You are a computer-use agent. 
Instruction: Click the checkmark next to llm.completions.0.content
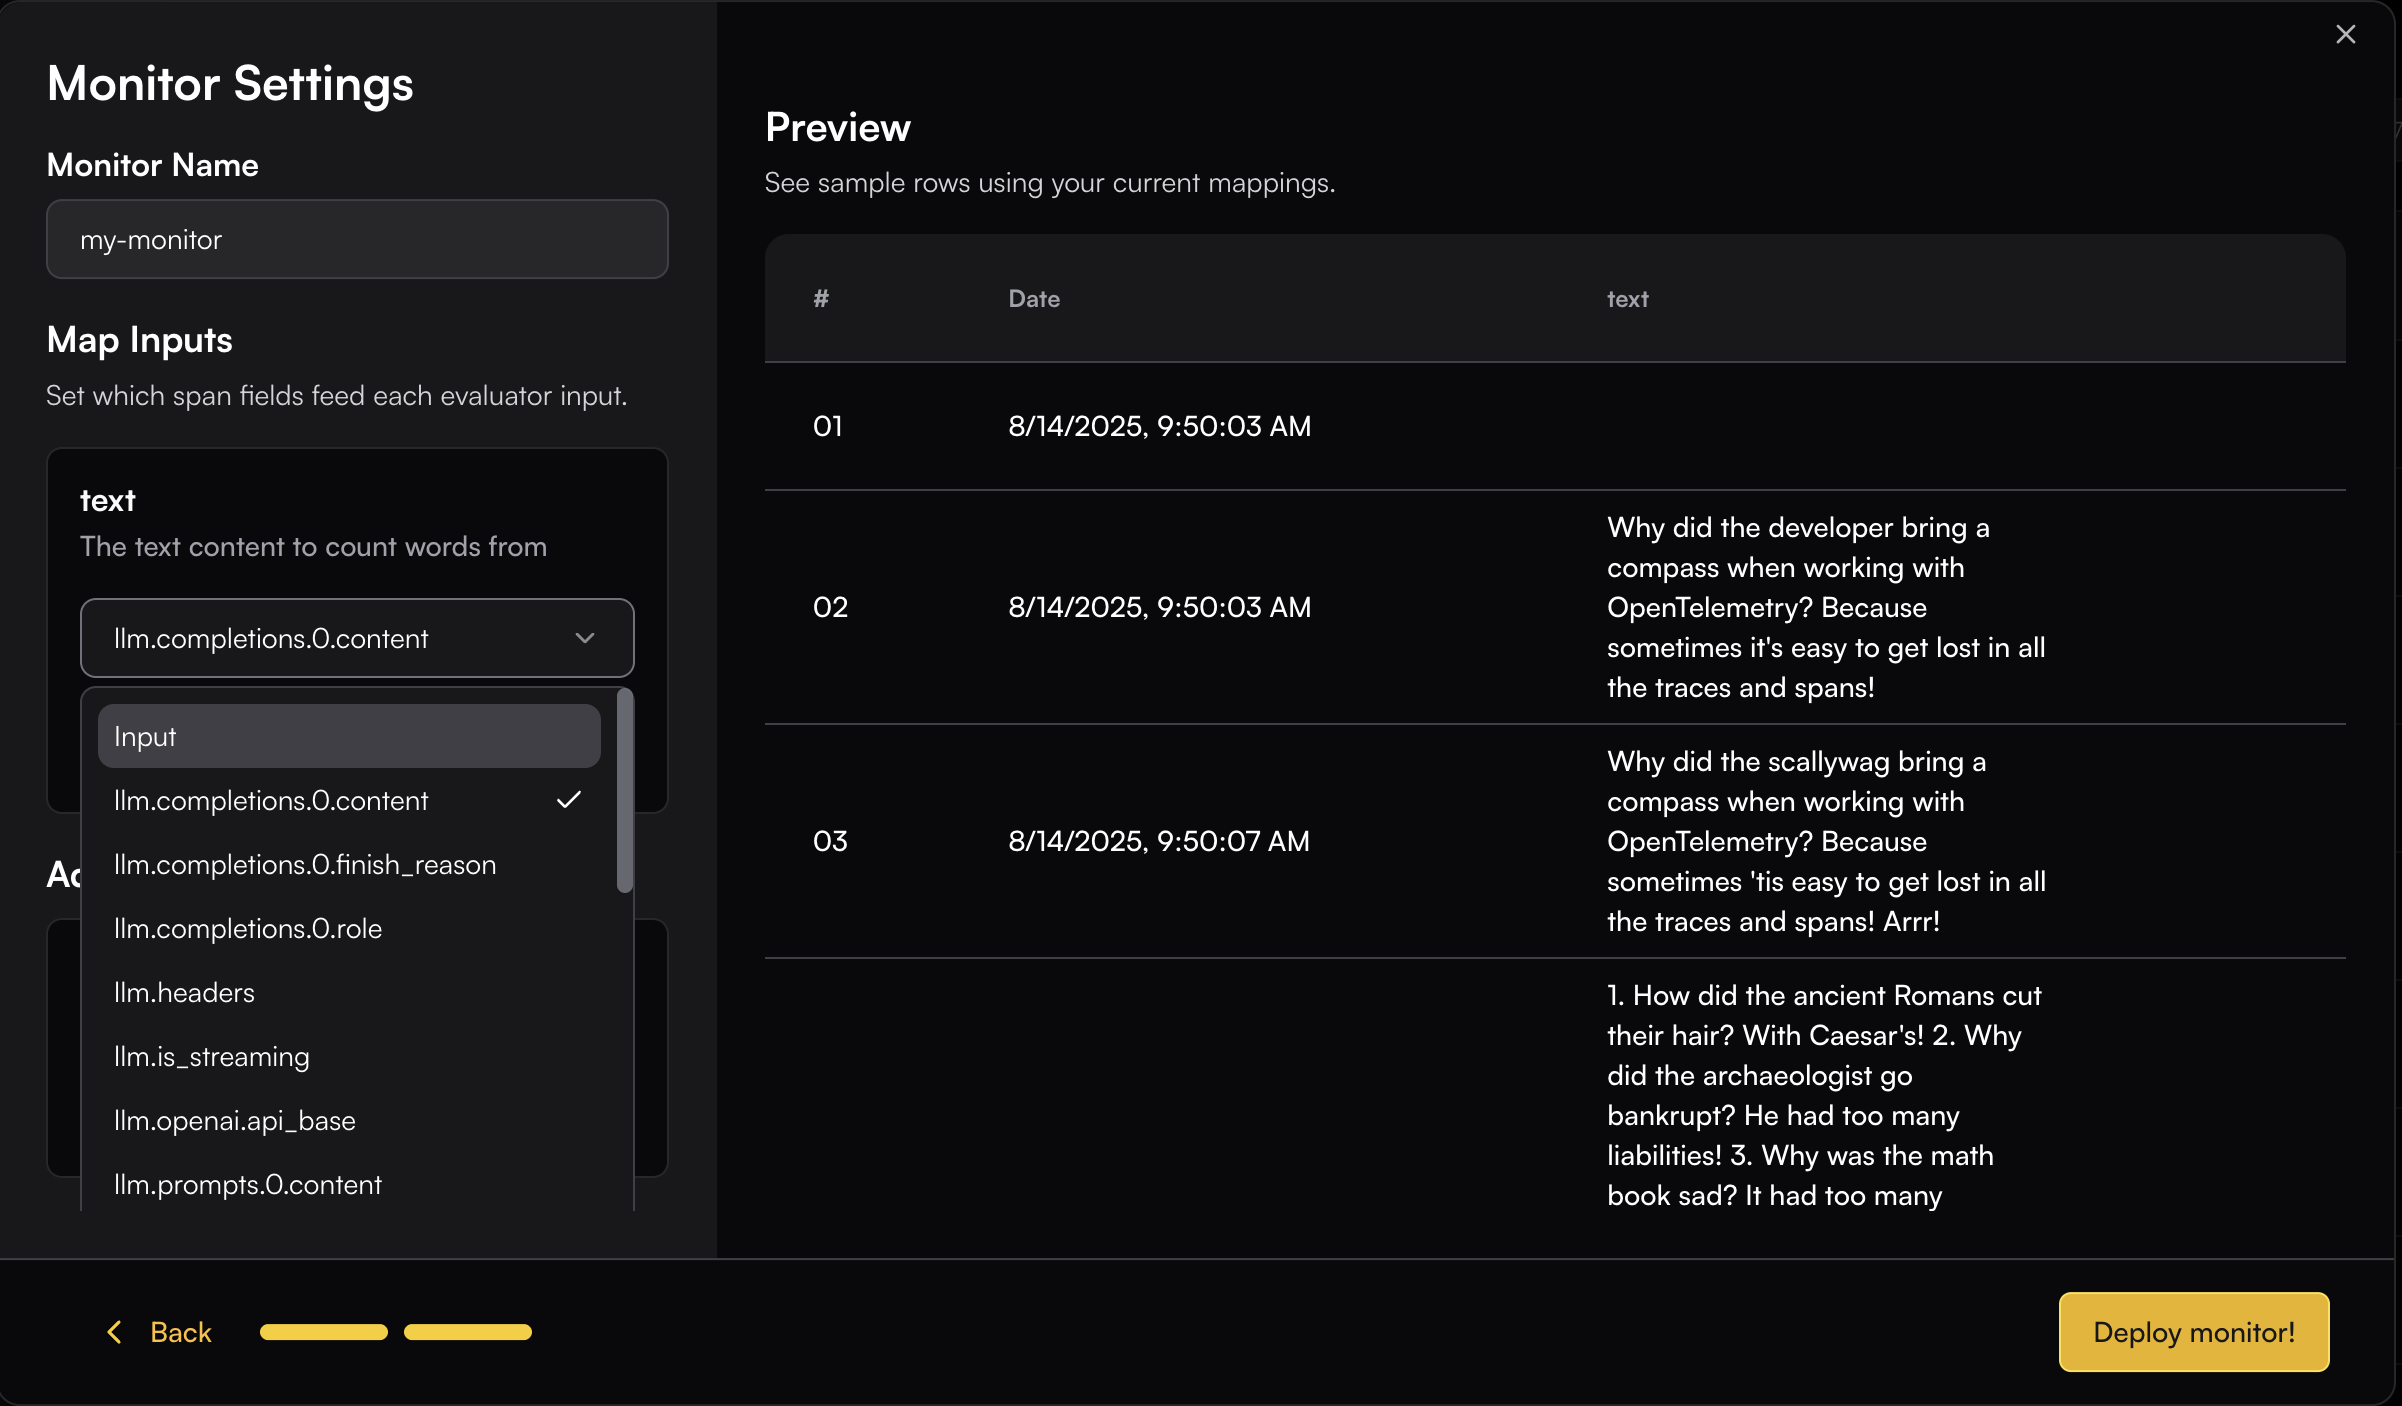click(569, 800)
